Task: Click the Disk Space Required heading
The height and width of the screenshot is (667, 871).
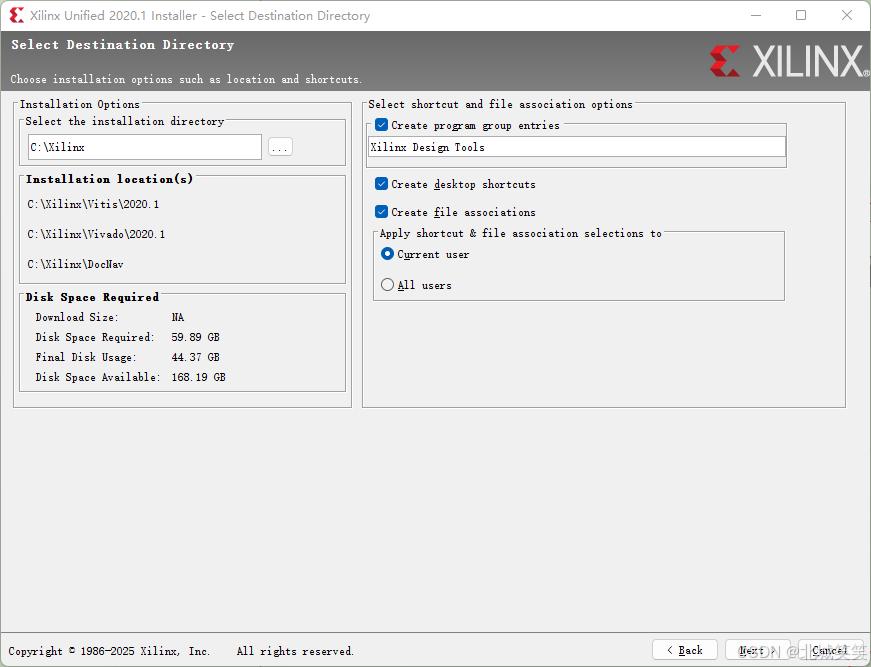Action: [92, 297]
